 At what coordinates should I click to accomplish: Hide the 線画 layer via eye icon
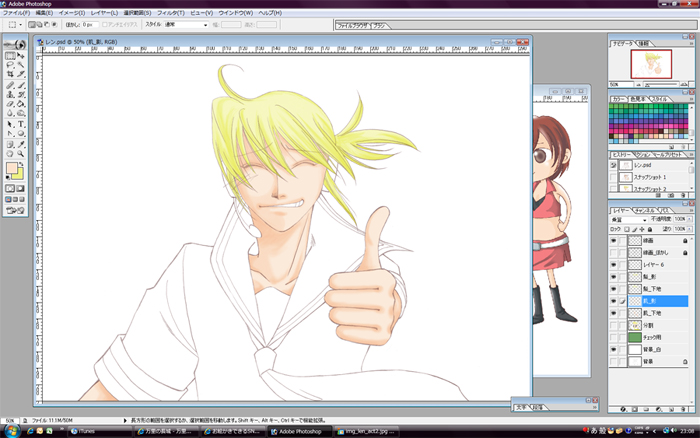point(614,240)
